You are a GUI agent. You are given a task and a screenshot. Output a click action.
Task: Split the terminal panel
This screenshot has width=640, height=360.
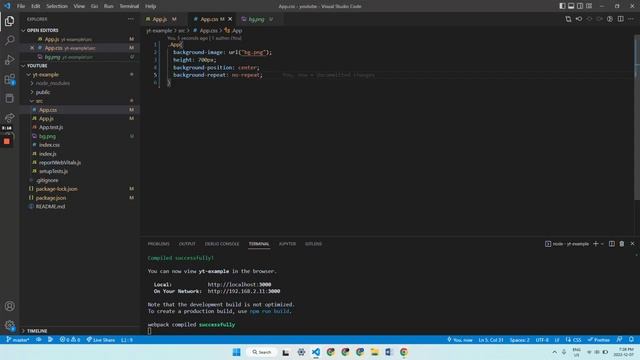tap(611, 244)
